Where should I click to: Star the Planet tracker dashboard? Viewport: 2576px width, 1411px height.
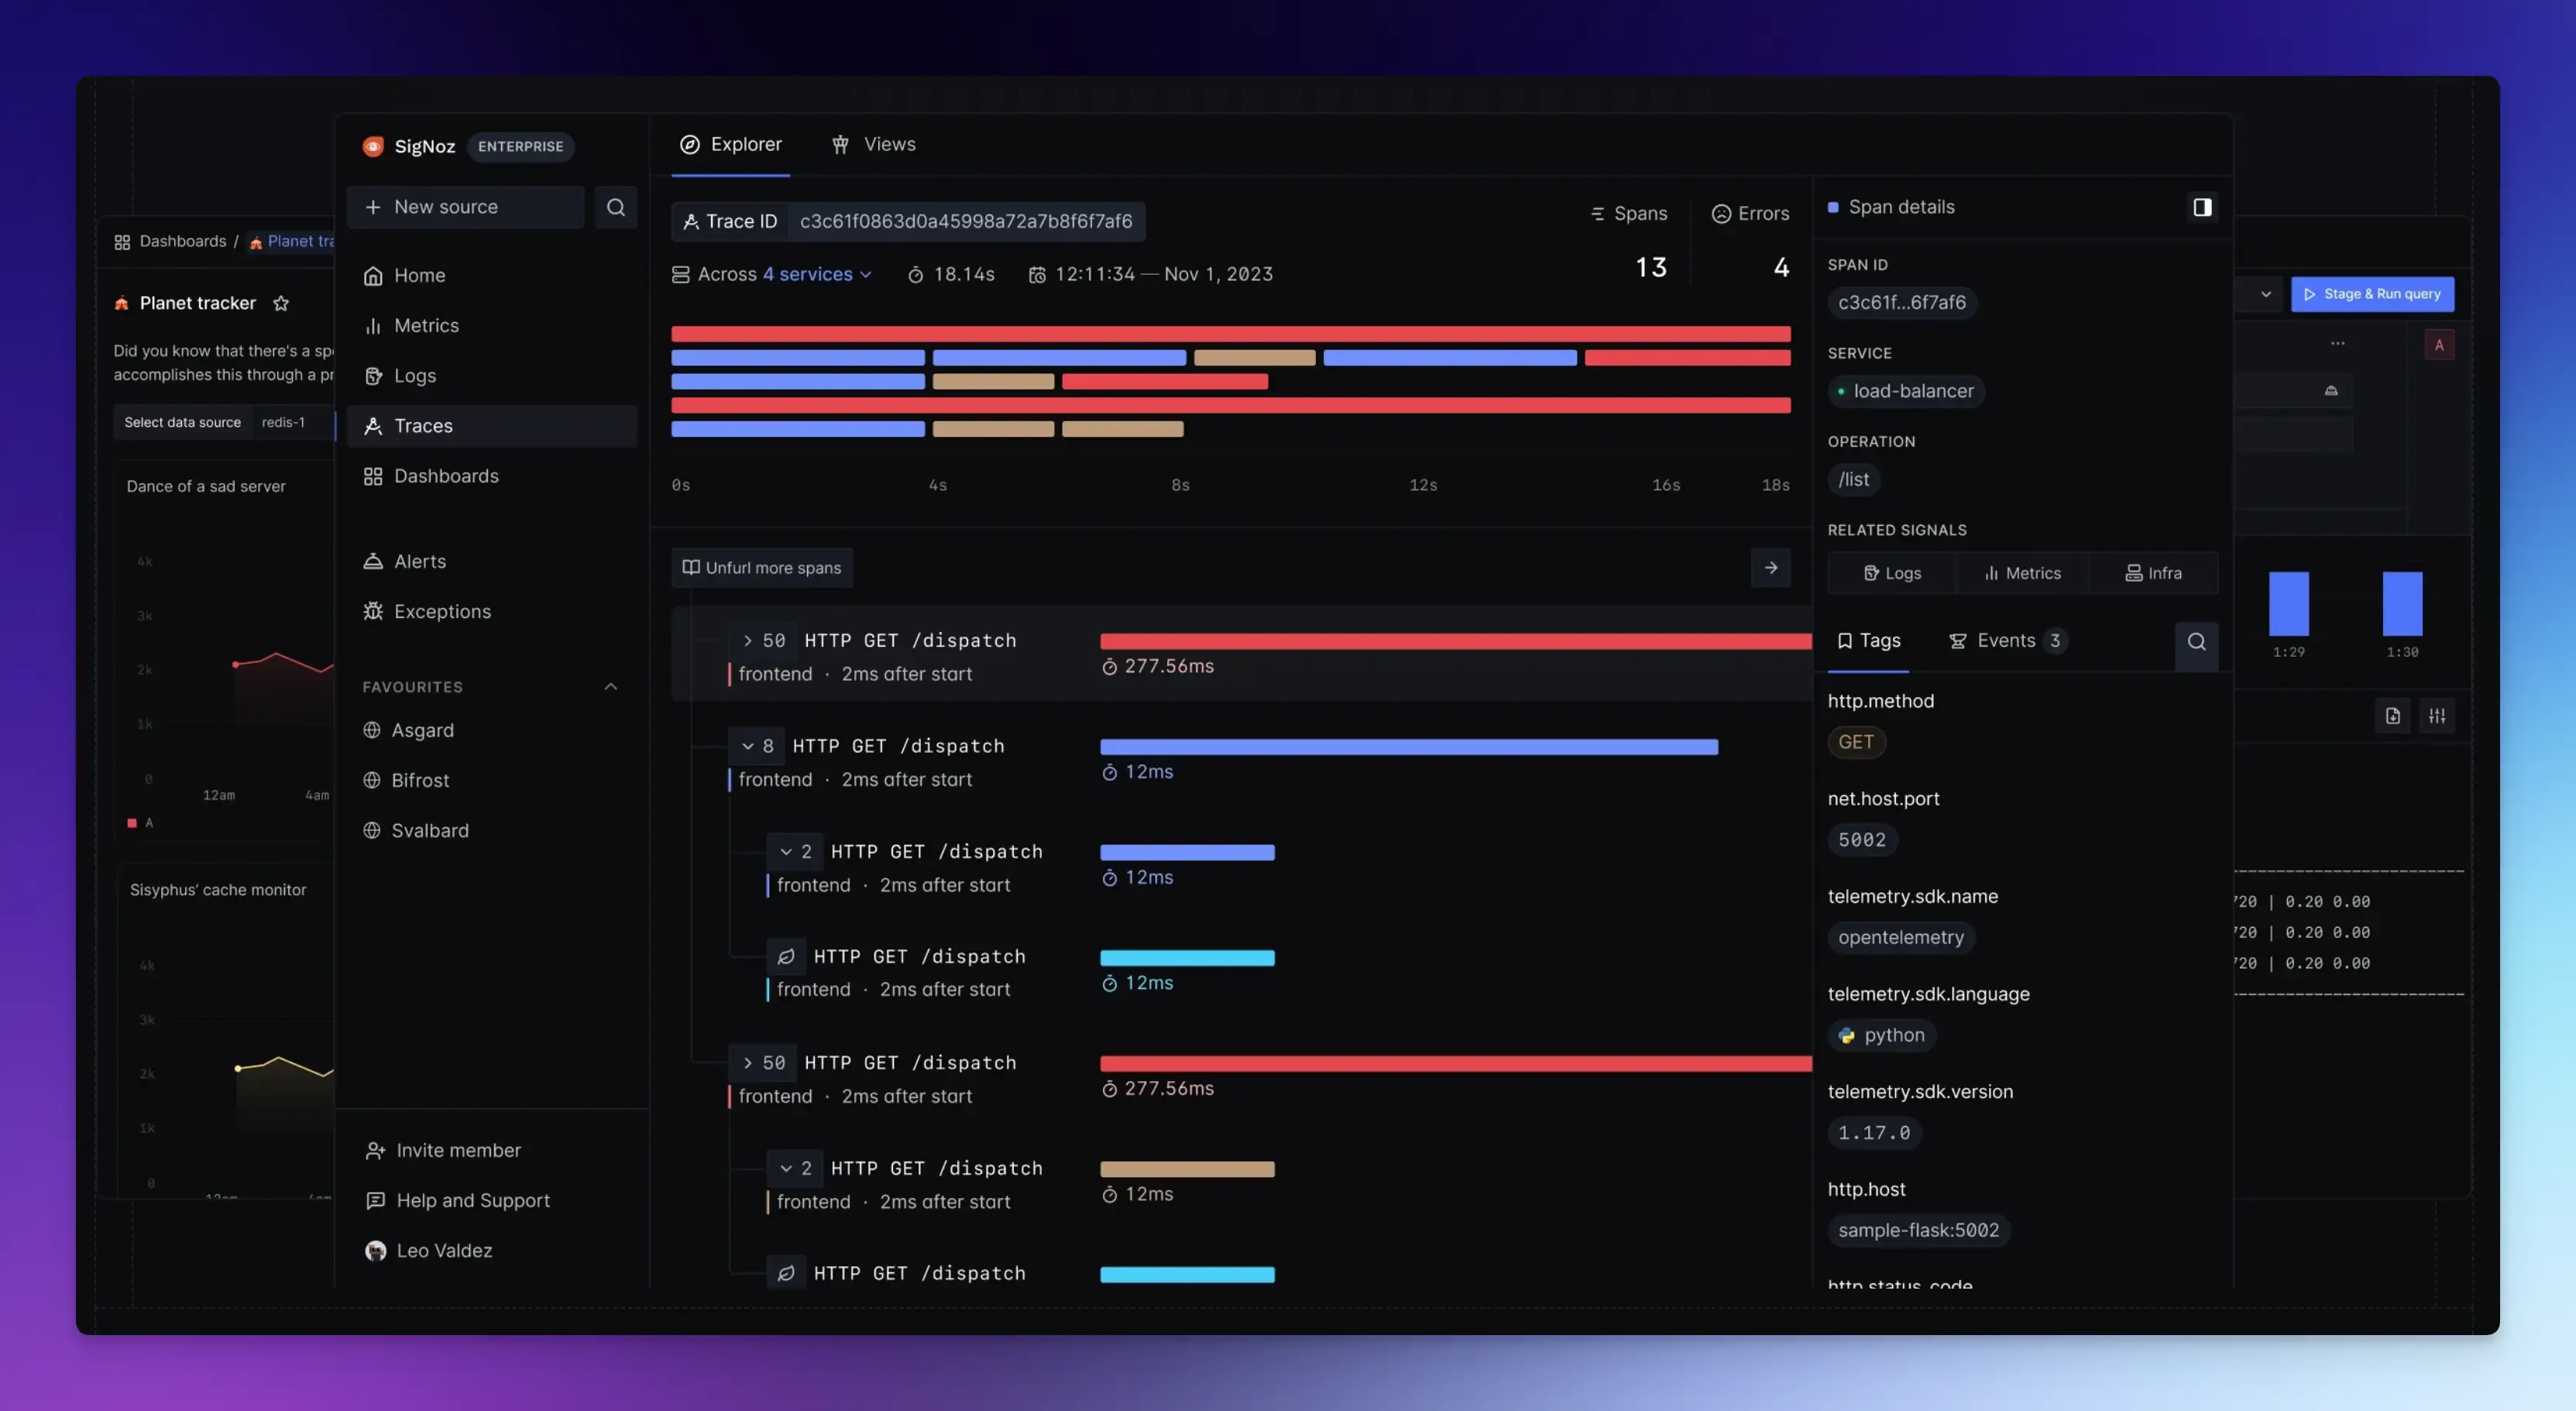click(281, 303)
